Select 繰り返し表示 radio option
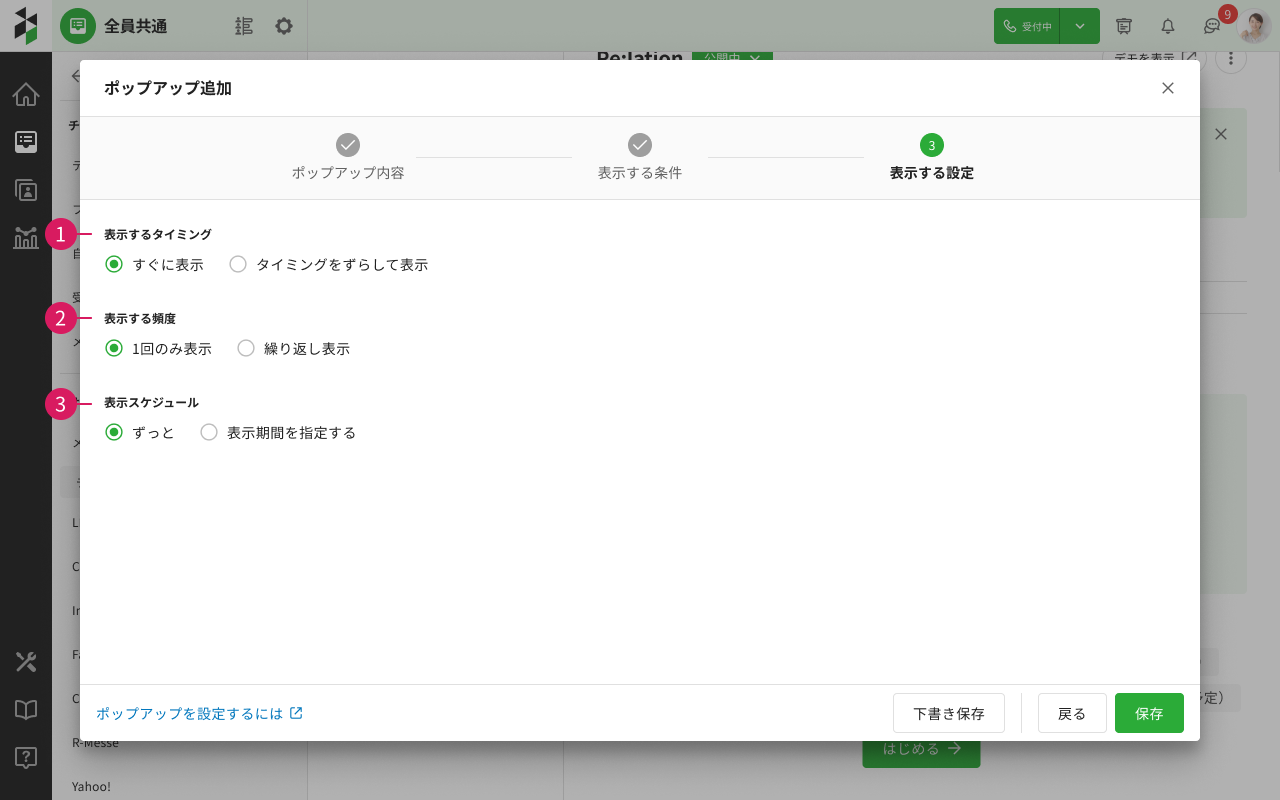This screenshot has height=800, width=1280. pos(246,349)
